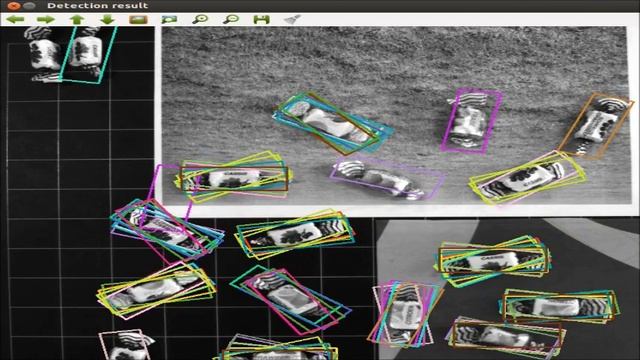640x360 pixels.
Task: Close the Detection result window
Action: [13, 6]
